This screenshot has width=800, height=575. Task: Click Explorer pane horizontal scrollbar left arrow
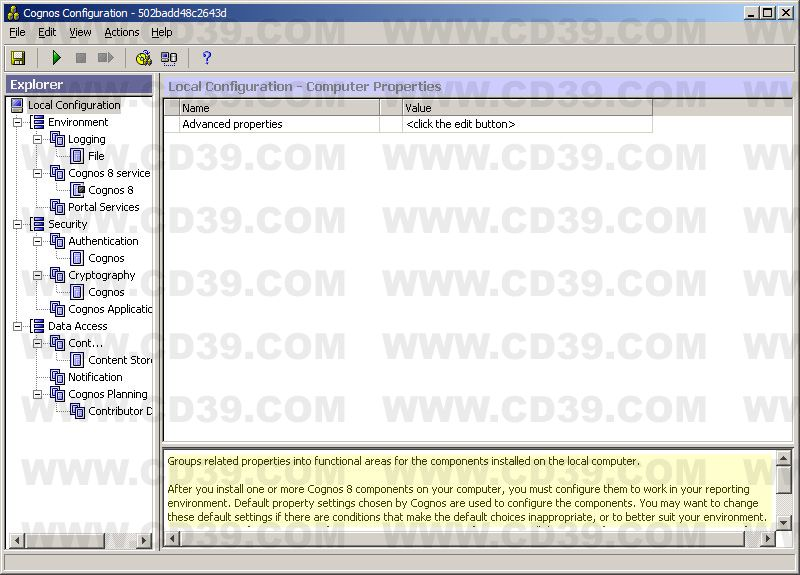17,540
